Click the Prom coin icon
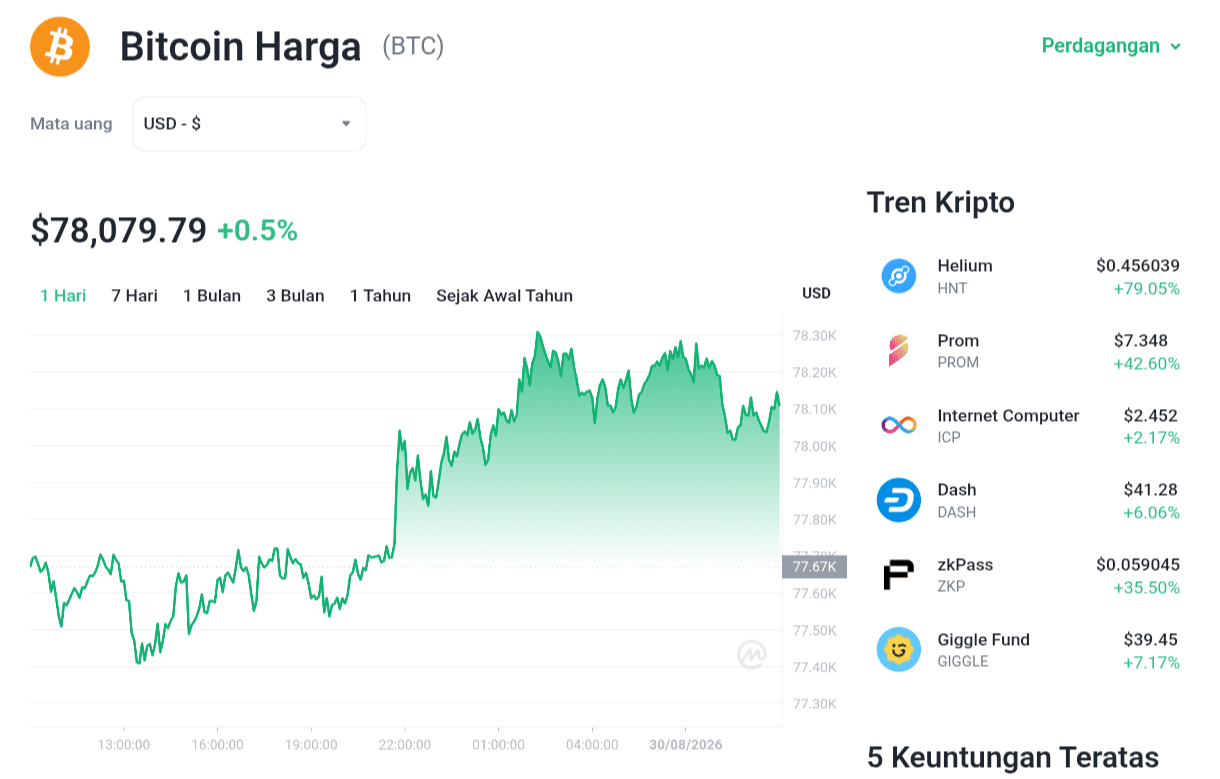The image size is (1220, 779). 899,351
